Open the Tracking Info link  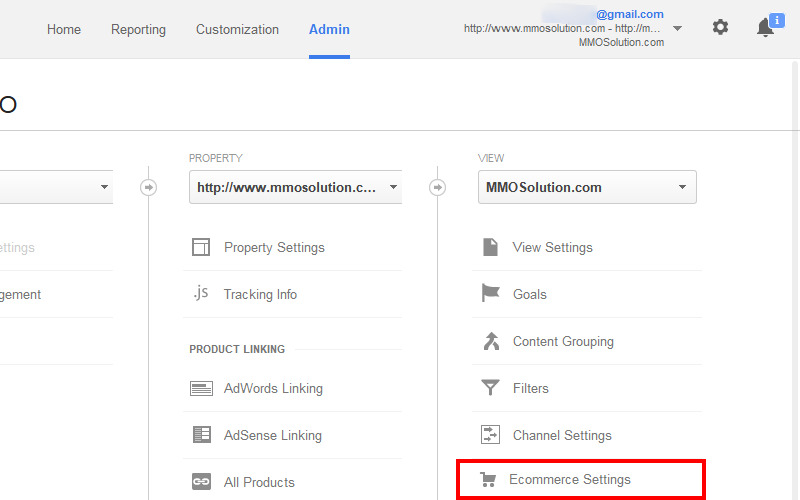tap(260, 294)
